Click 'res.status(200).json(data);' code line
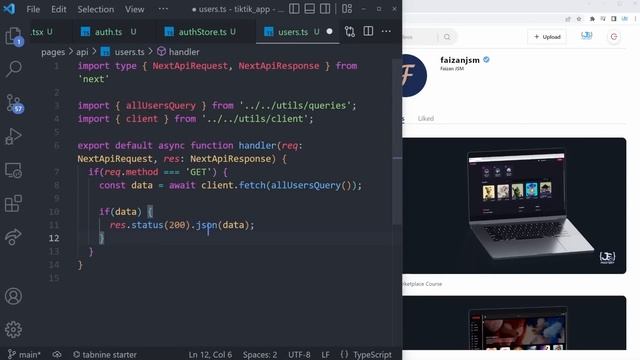The height and width of the screenshot is (360, 640). [182, 225]
